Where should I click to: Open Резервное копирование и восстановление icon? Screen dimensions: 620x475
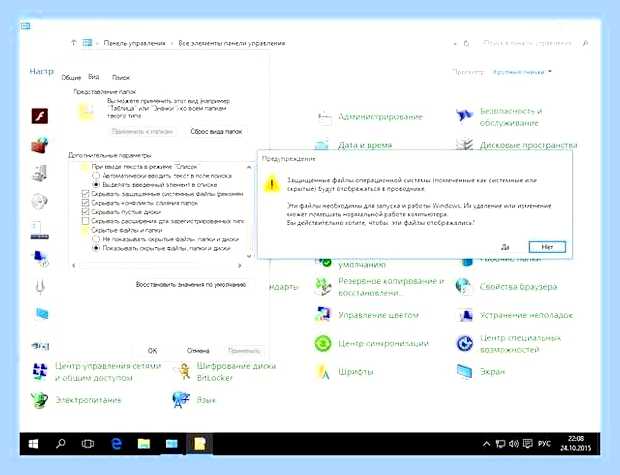[323, 286]
